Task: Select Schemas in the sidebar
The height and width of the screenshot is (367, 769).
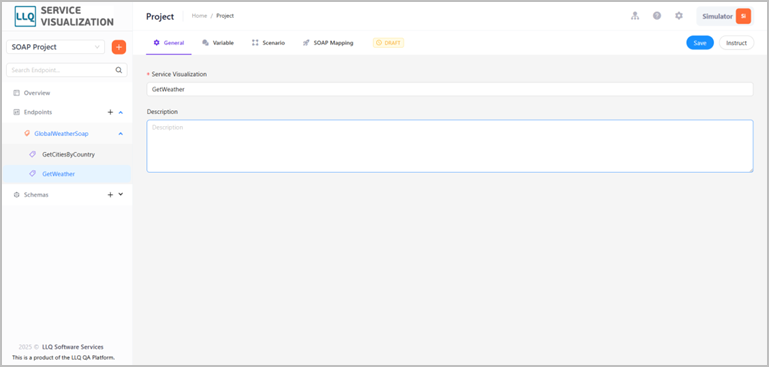Action: [x=36, y=195]
